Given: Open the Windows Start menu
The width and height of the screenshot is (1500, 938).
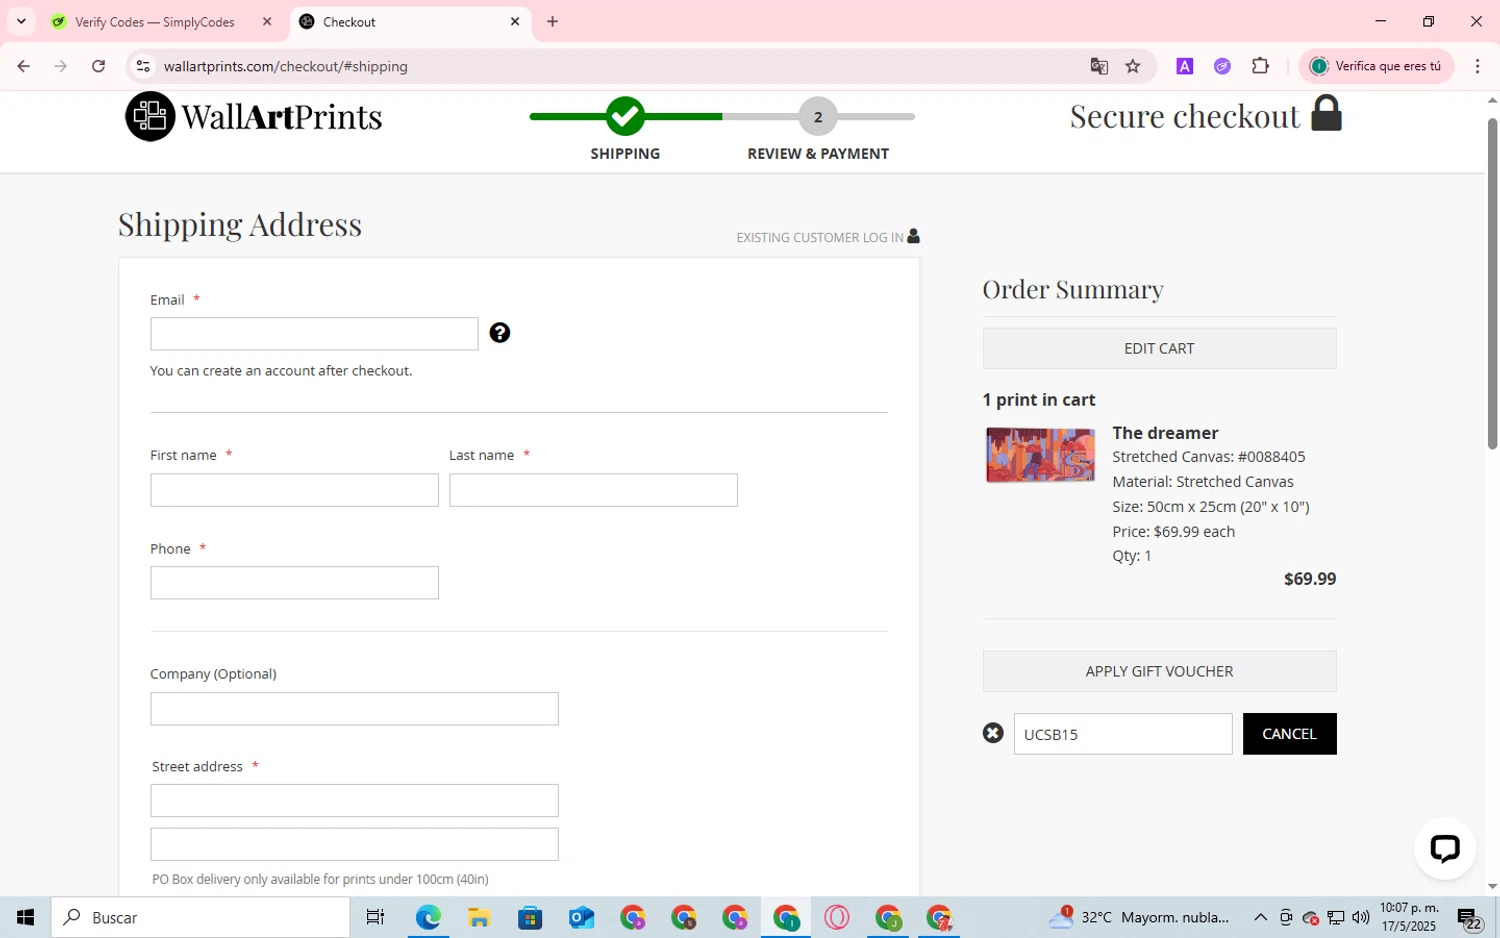Looking at the screenshot, I should (x=25, y=917).
